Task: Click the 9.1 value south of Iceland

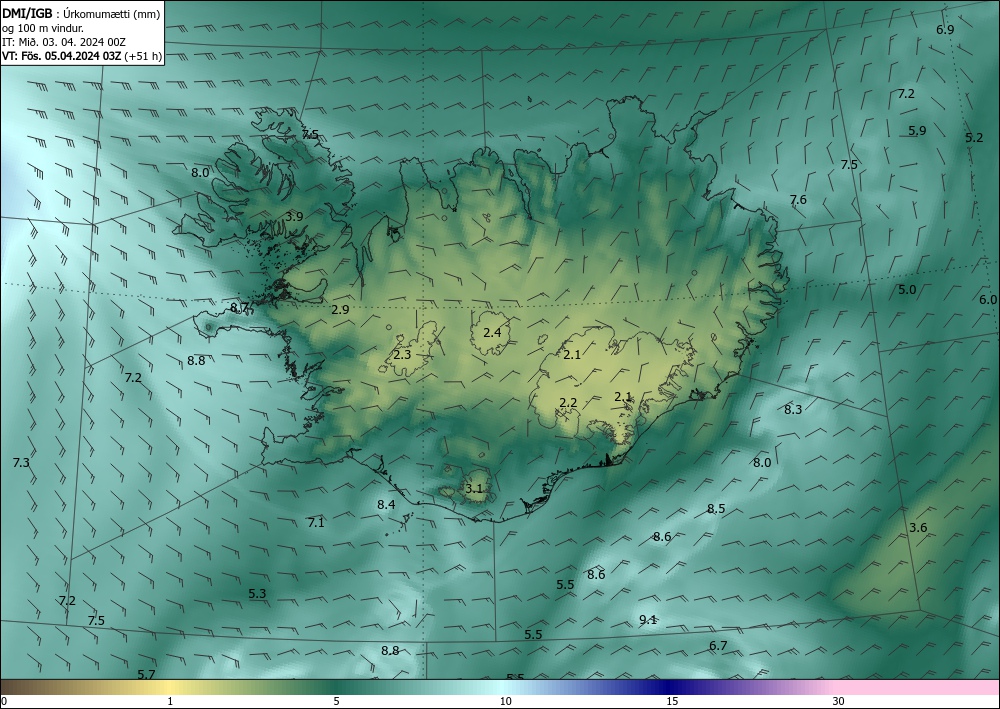Action: pos(648,619)
